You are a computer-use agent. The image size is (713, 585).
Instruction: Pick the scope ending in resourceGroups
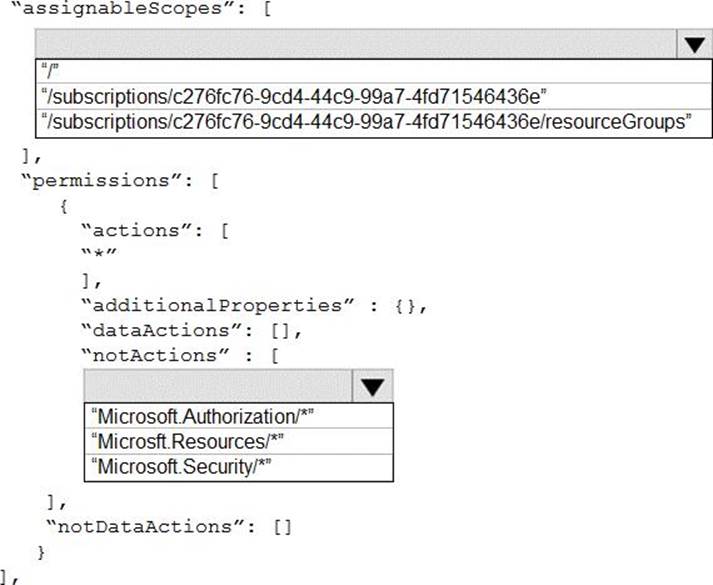[x=367, y=121]
